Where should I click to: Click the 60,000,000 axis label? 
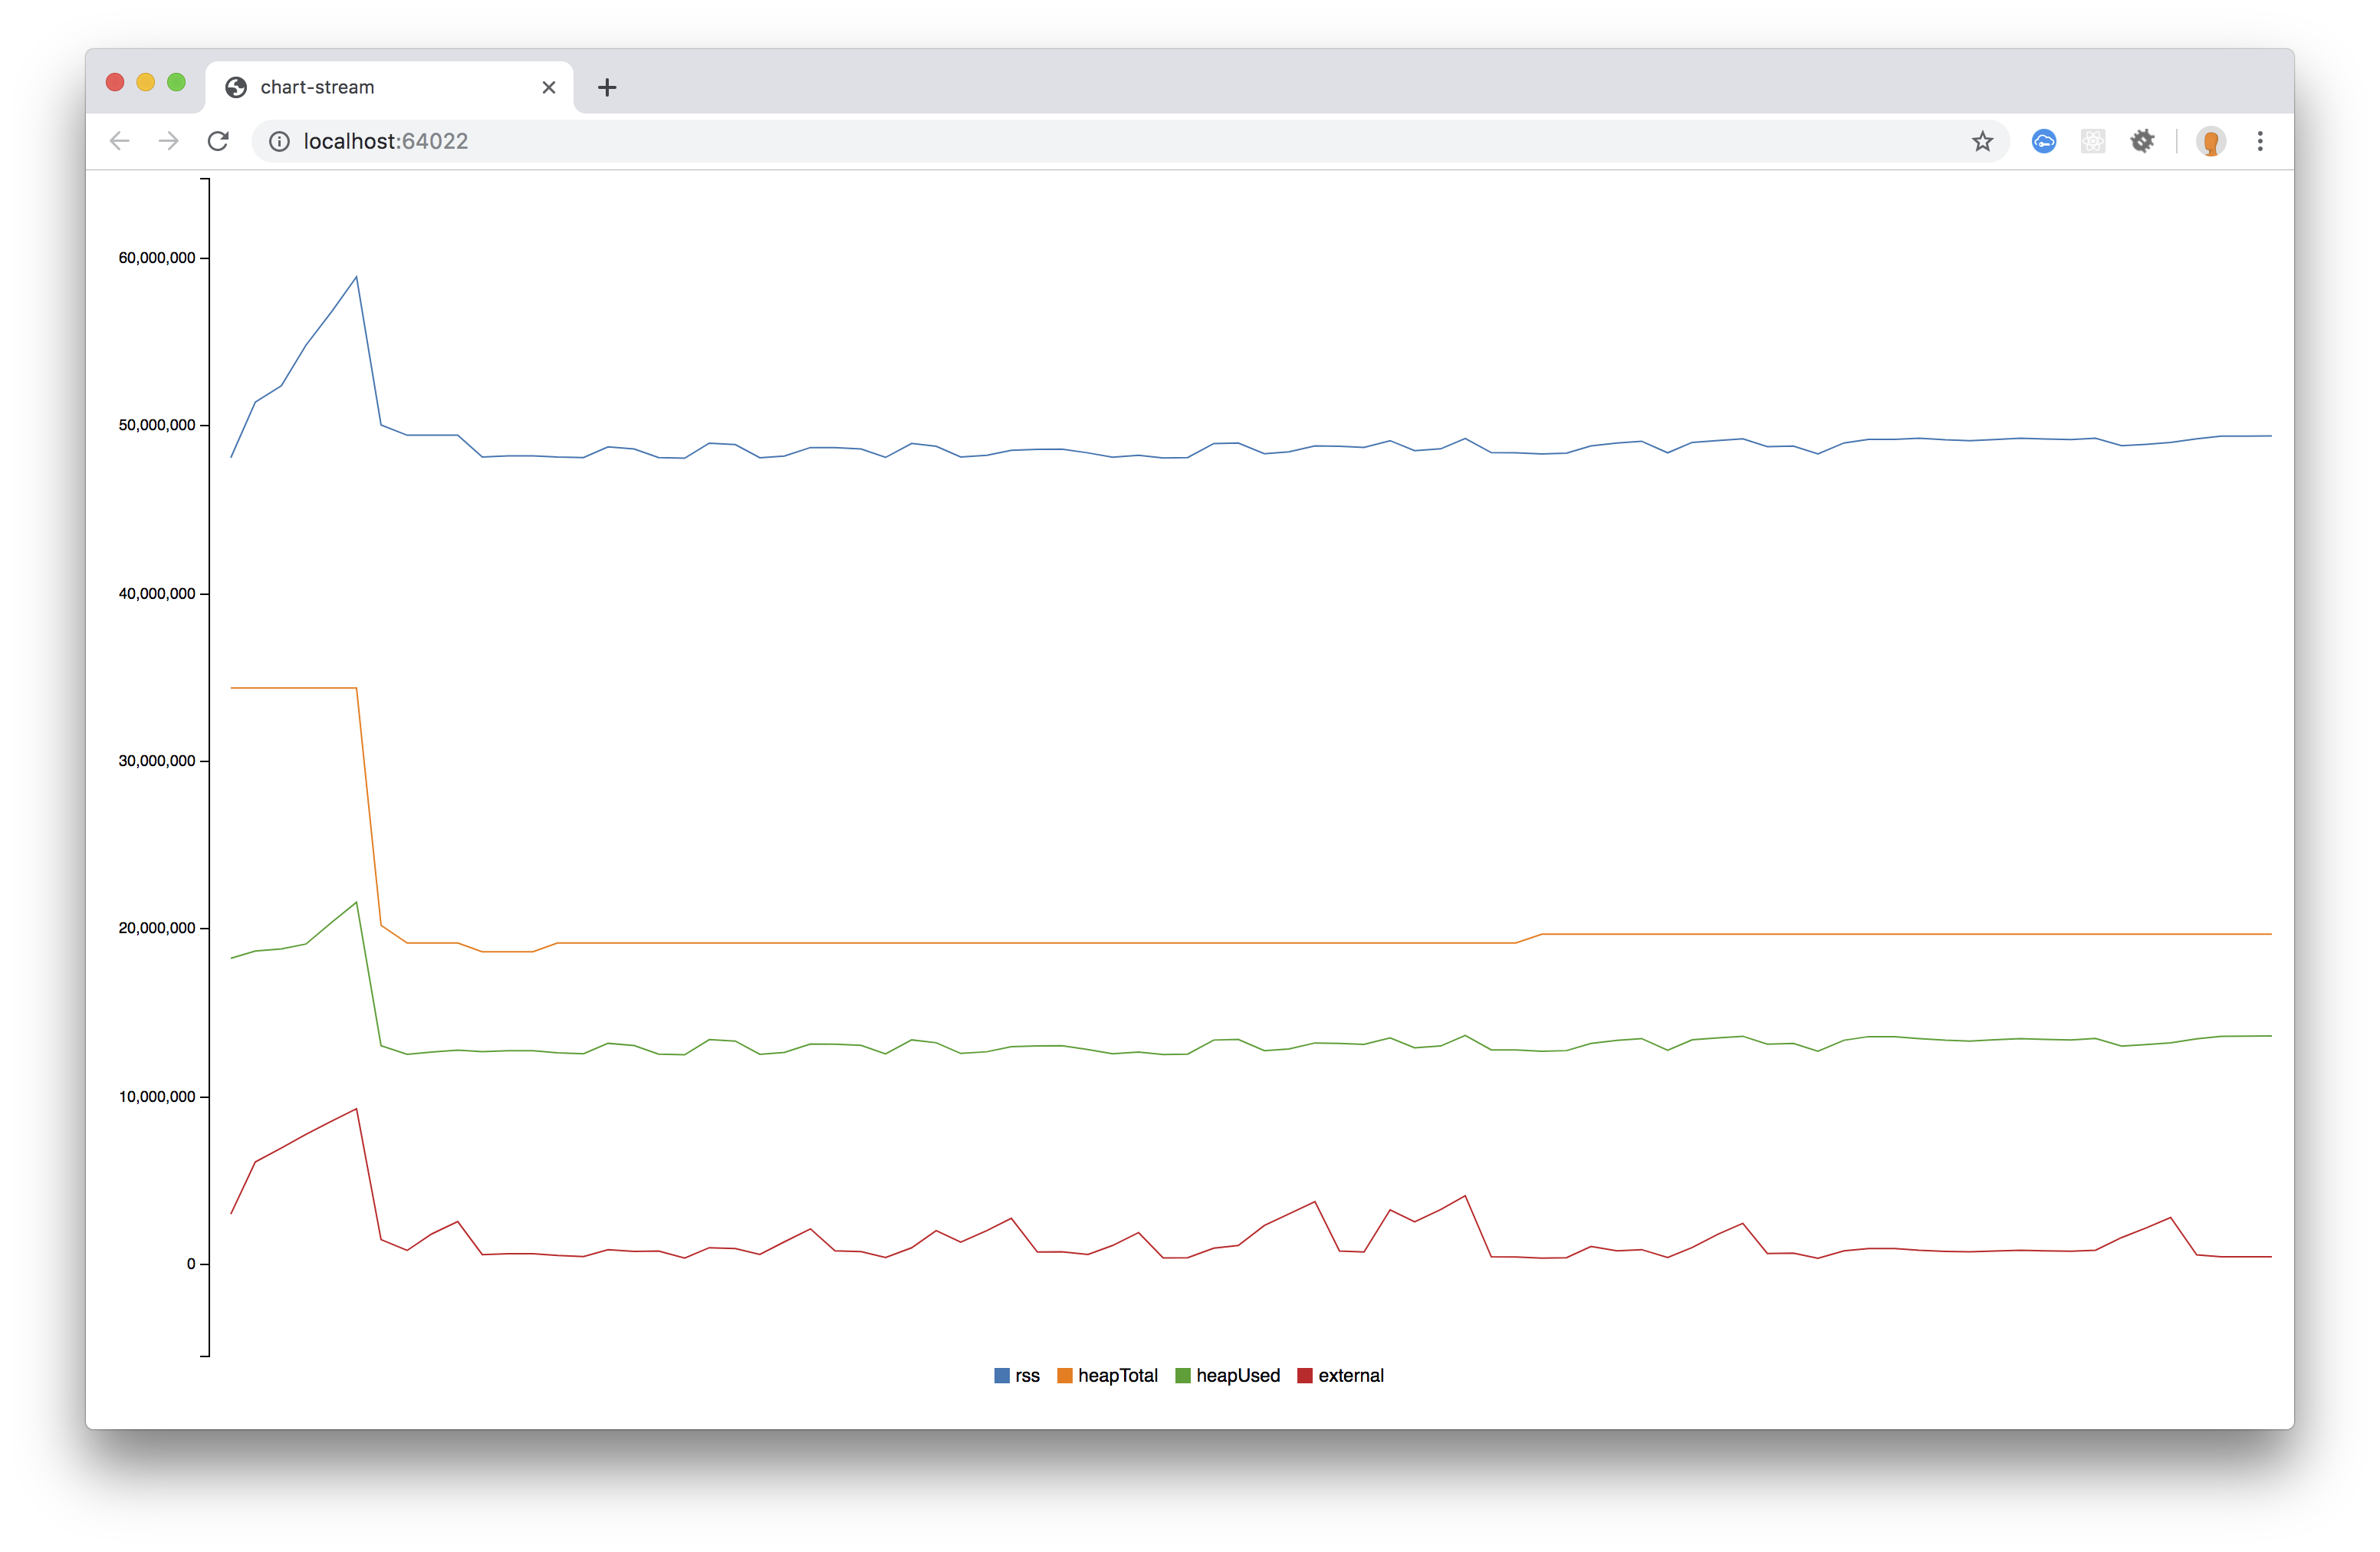tap(157, 257)
